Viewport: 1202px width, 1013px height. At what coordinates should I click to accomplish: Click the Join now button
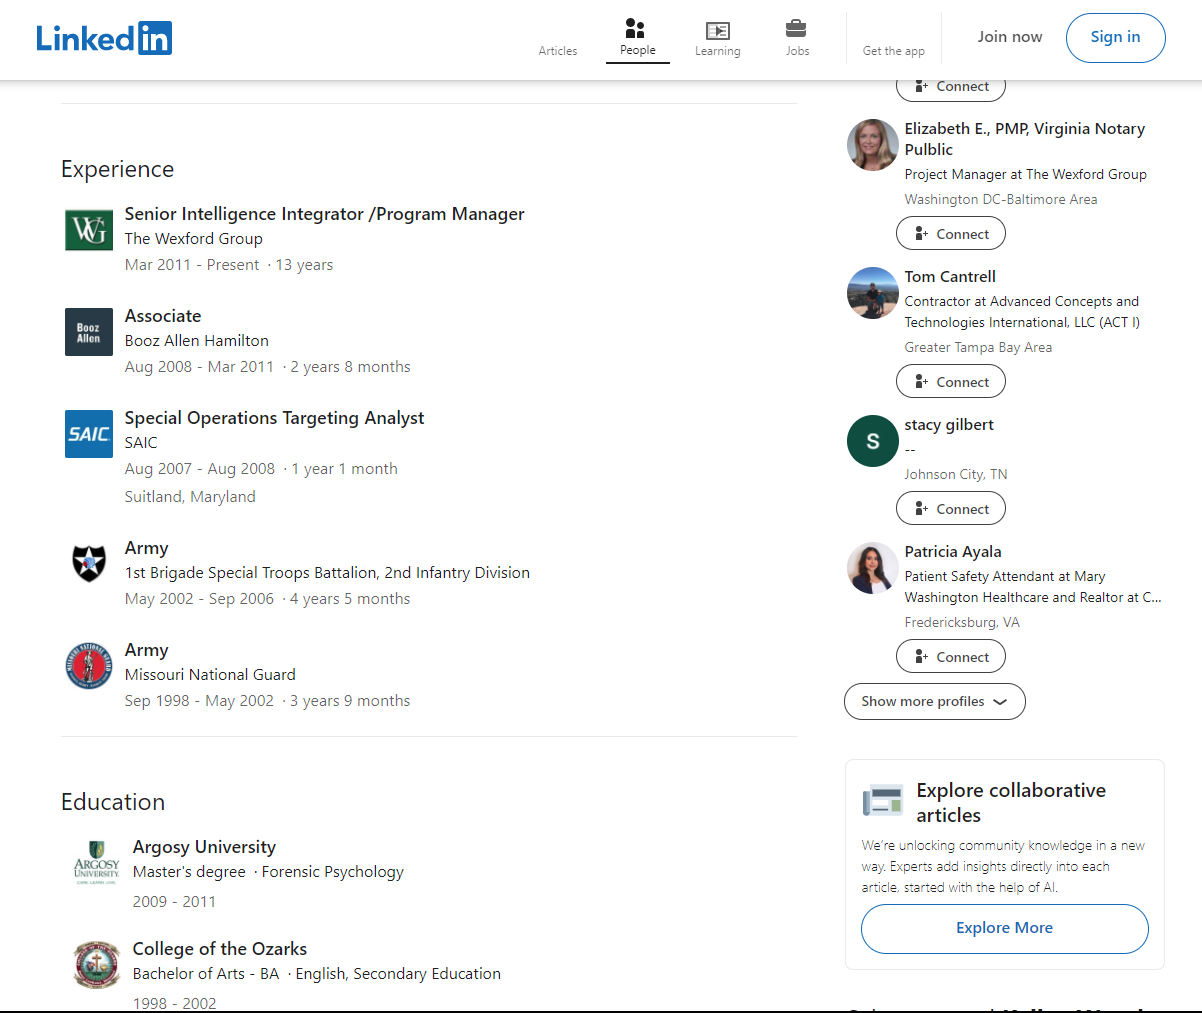1010,37
